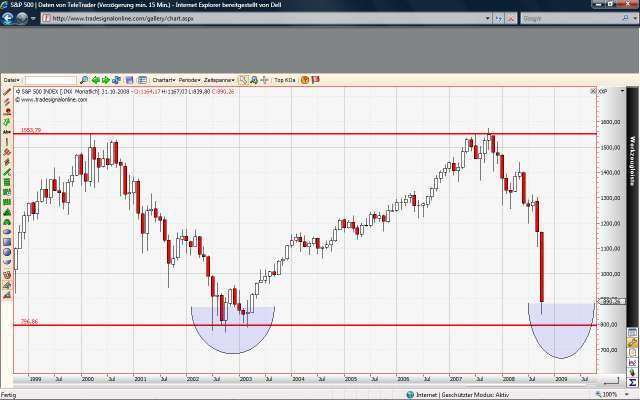Select the trend line drawing tool
This screenshot has width=640, height=400.
click(x=7, y=92)
